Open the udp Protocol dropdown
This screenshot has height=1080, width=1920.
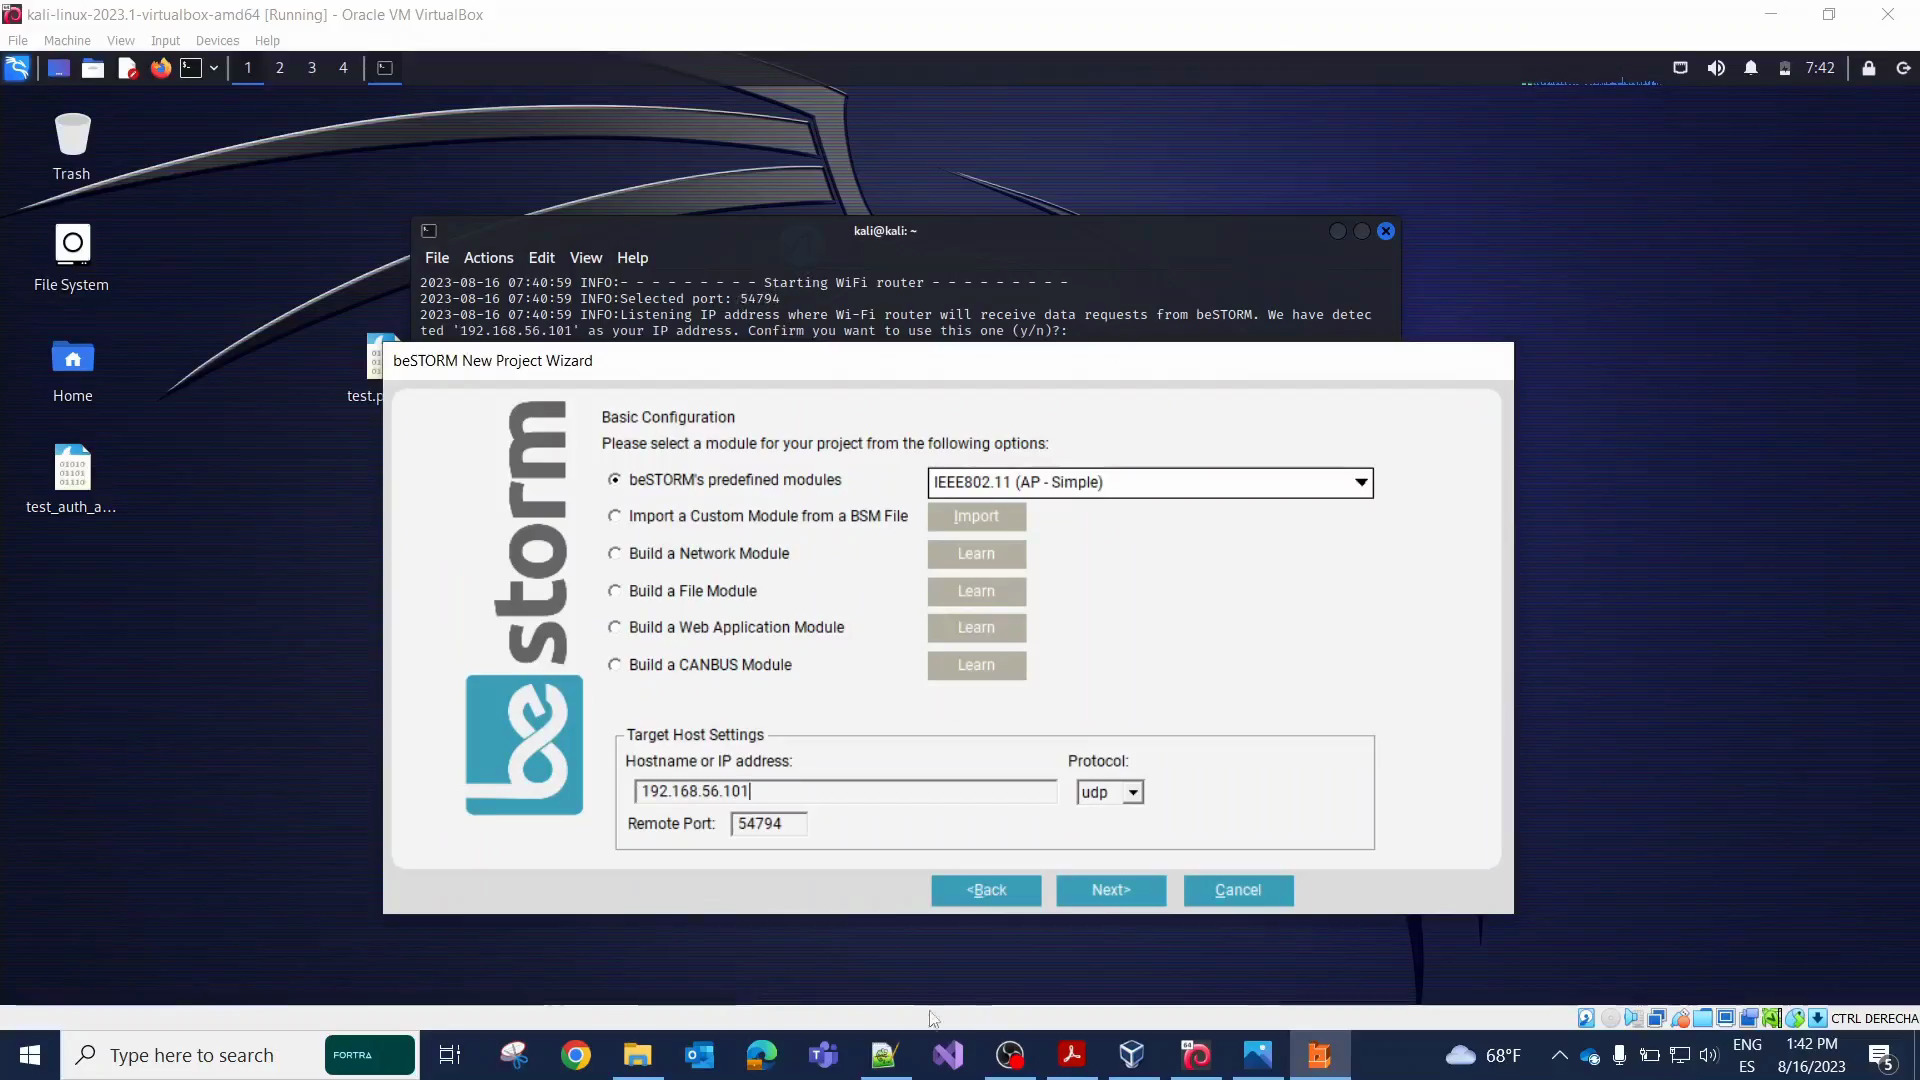click(x=1132, y=792)
